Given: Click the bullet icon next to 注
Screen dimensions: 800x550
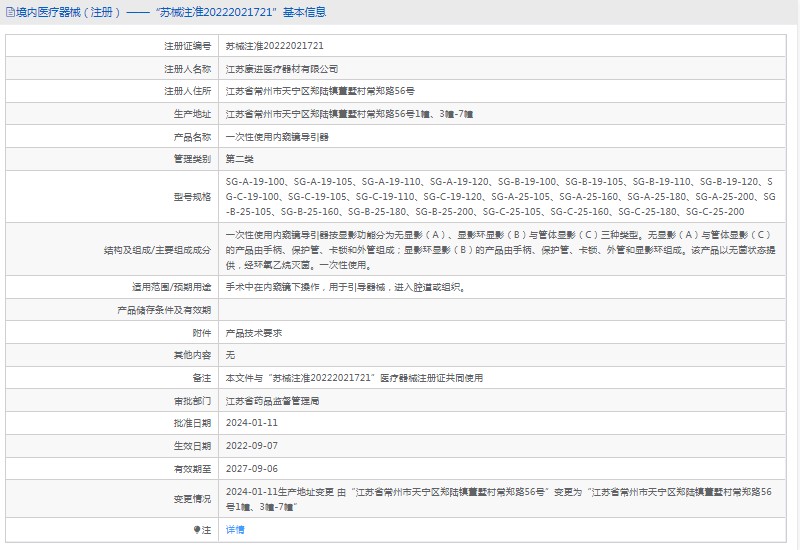Looking at the screenshot, I should point(197,530).
